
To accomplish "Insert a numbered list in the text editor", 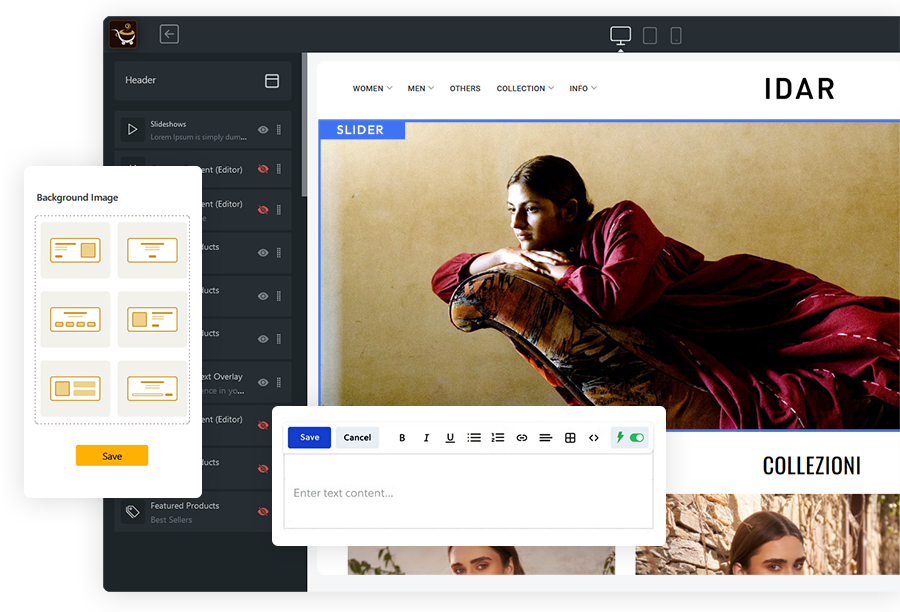I will [x=497, y=438].
